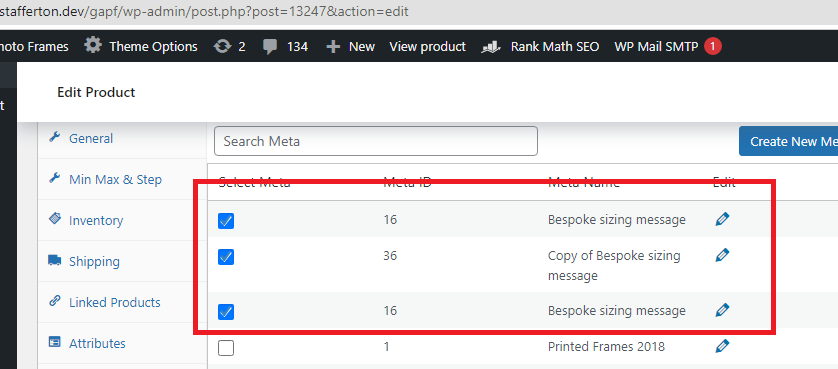
Task: Click the plus icon beside New
Action: [333, 47]
